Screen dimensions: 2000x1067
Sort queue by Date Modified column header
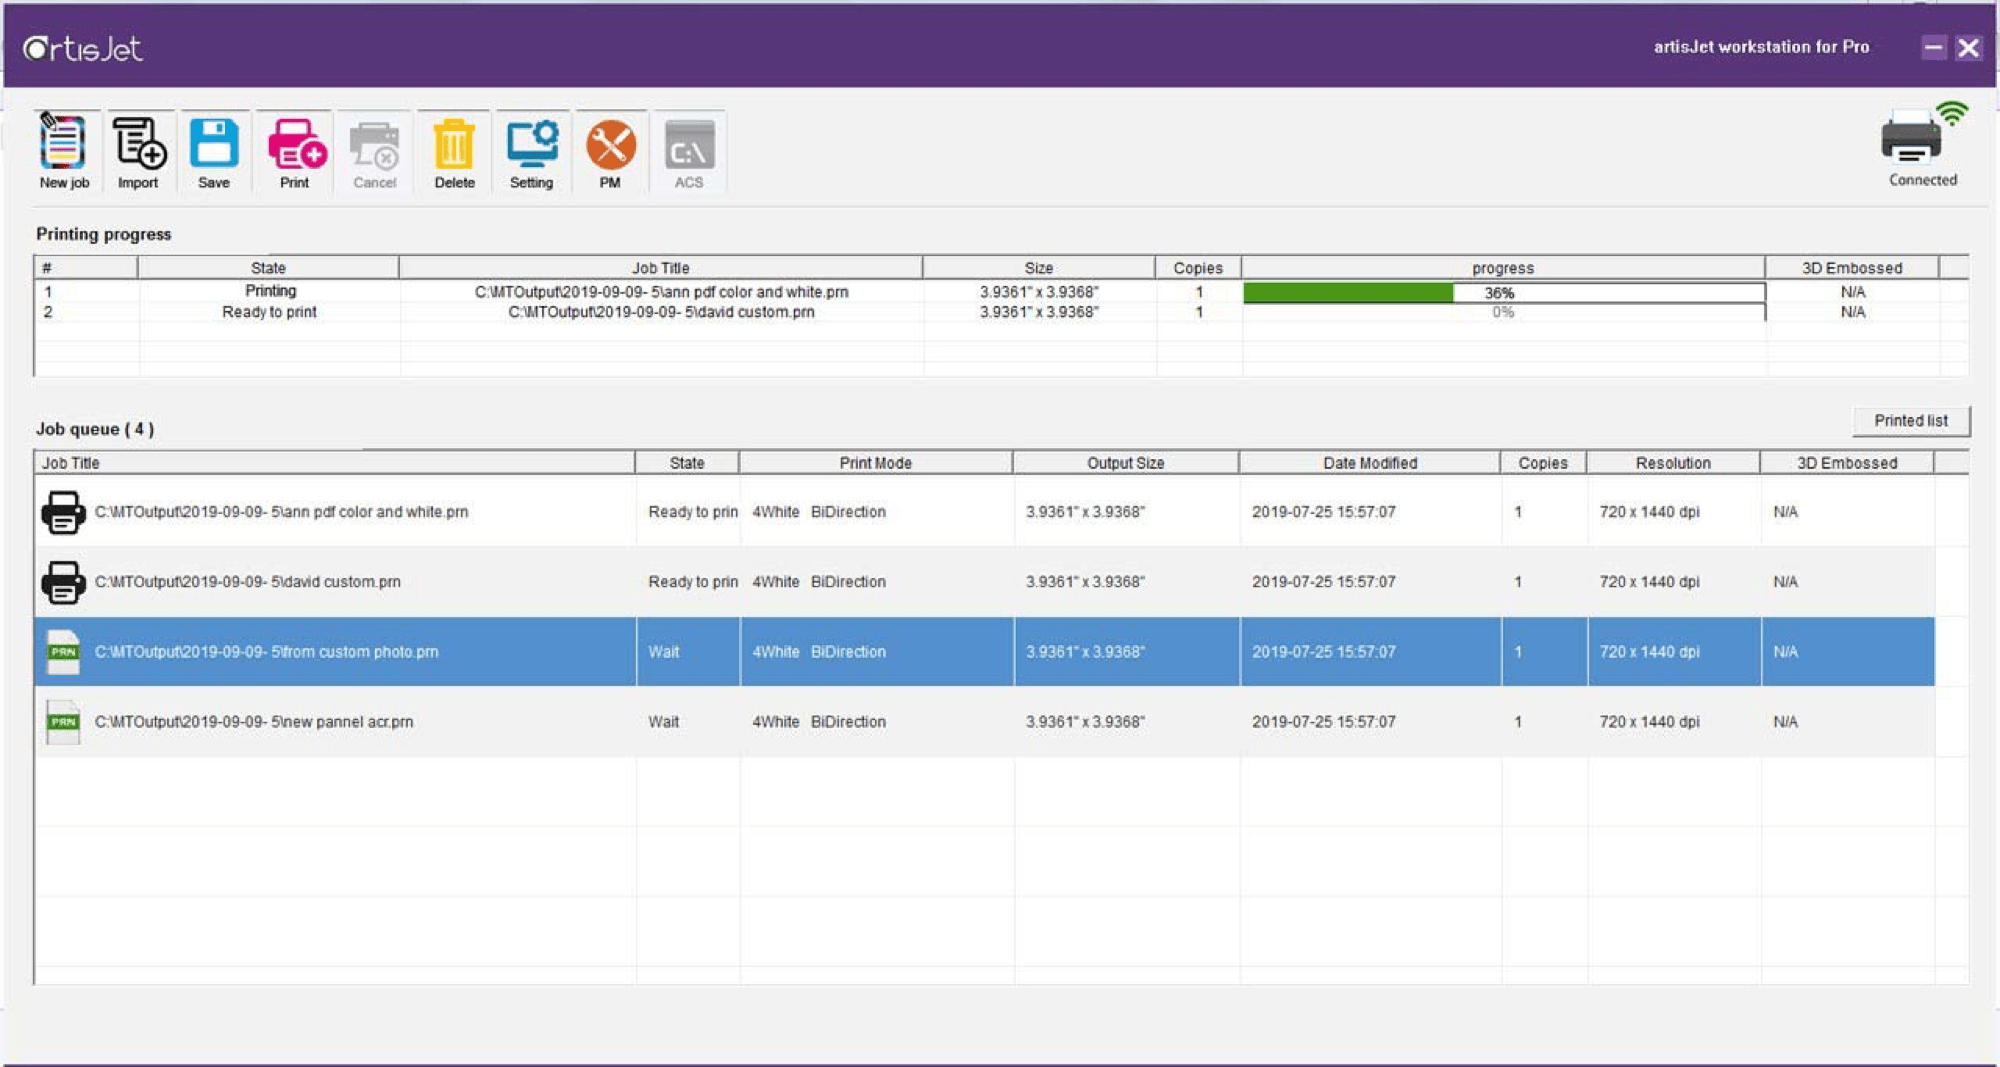pyautogui.click(x=1369, y=463)
